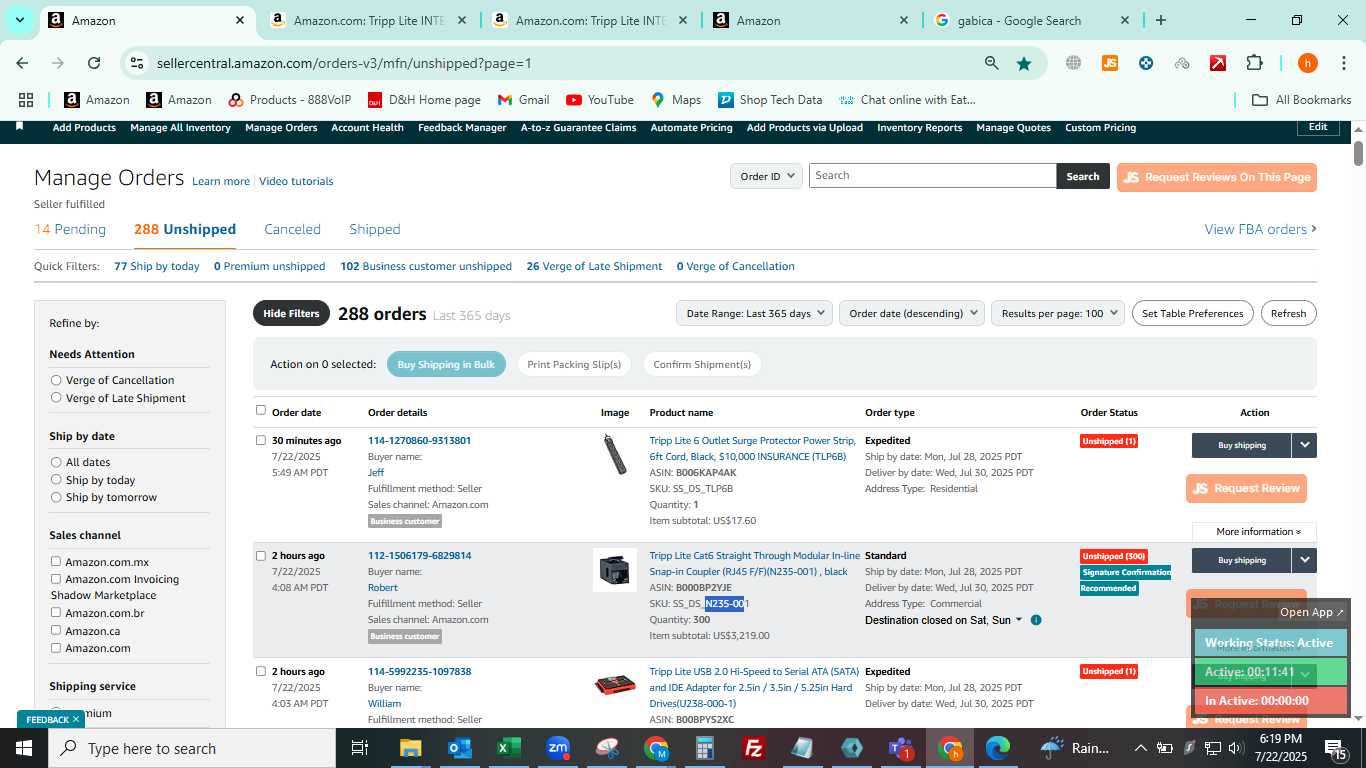
Task: Tick checkbox for order 114-1270860-9313801
Action: pyautogui.click(x=261, y=440)
